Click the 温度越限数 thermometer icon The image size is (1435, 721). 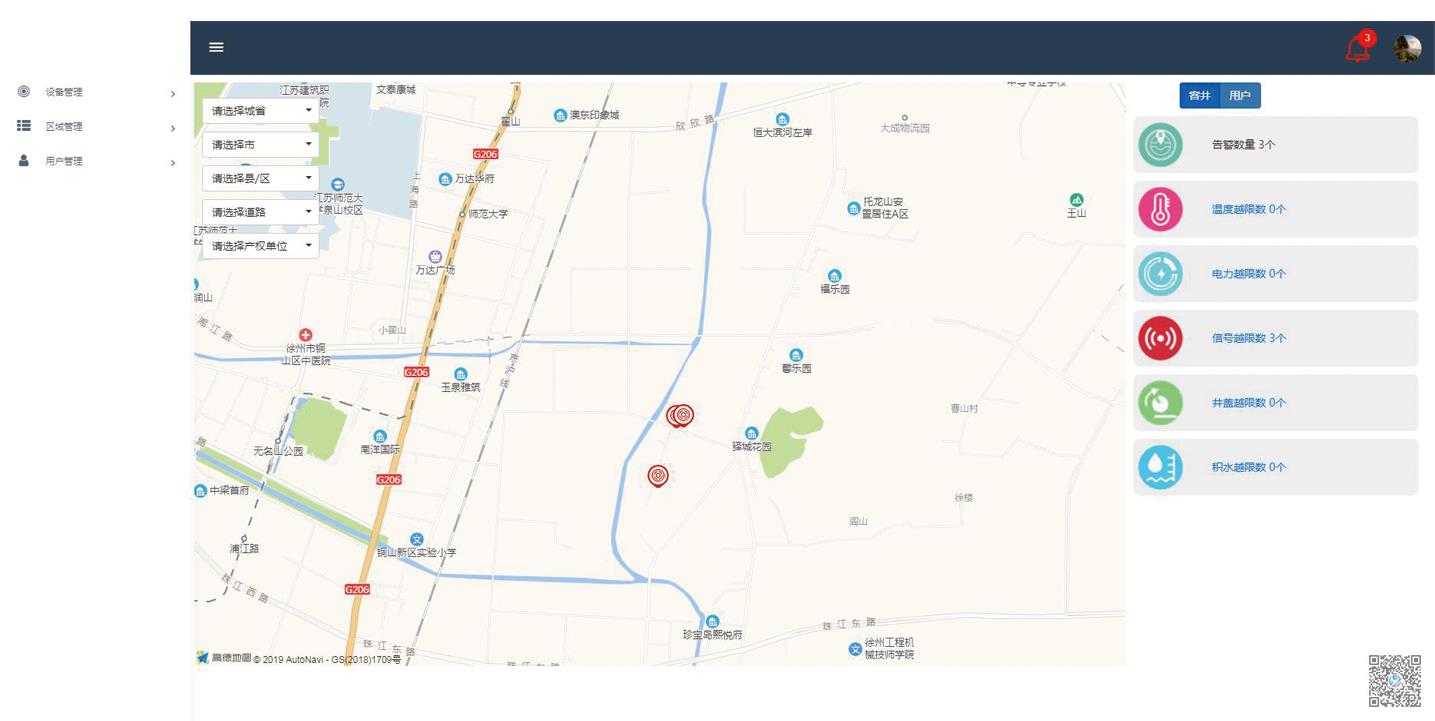pos(1160,210)
